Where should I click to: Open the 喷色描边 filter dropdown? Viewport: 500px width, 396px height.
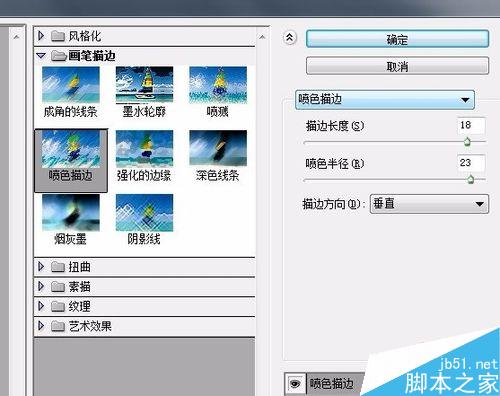[x=385, y=99]
